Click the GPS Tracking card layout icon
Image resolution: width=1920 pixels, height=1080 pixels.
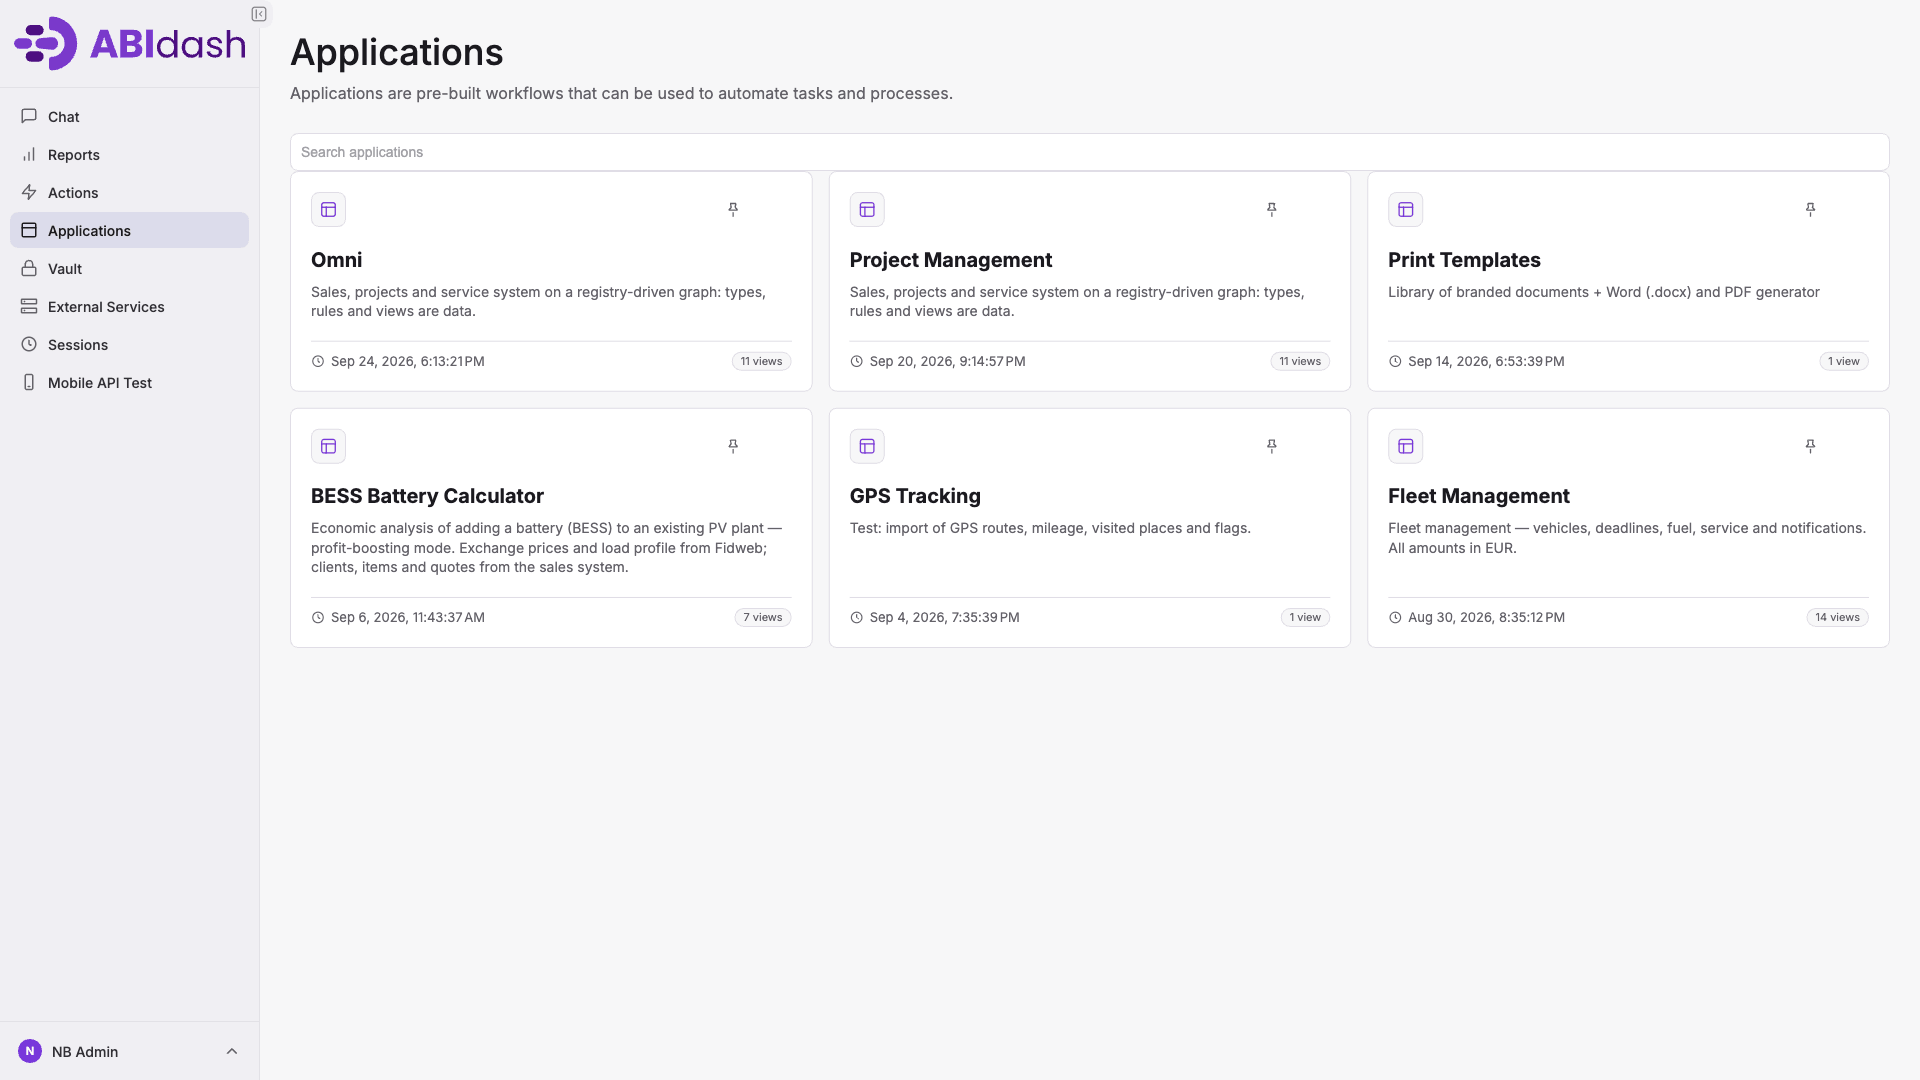click(867, 446)
